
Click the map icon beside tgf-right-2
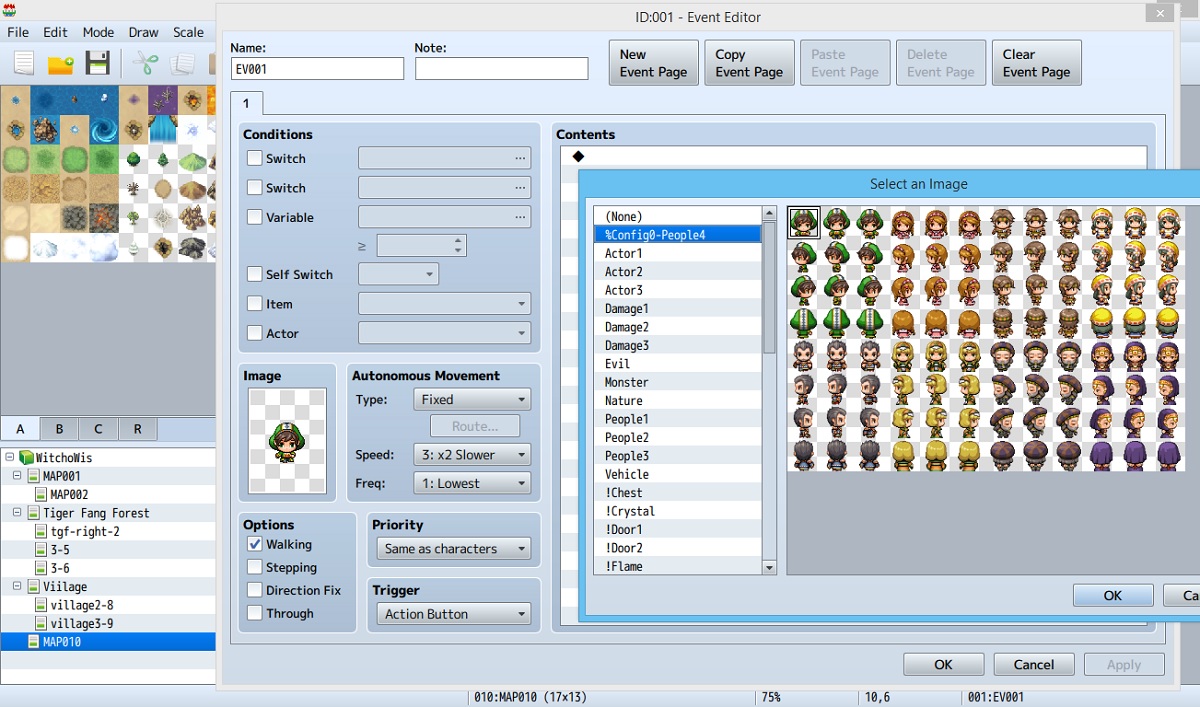click(x=41, y=531)
